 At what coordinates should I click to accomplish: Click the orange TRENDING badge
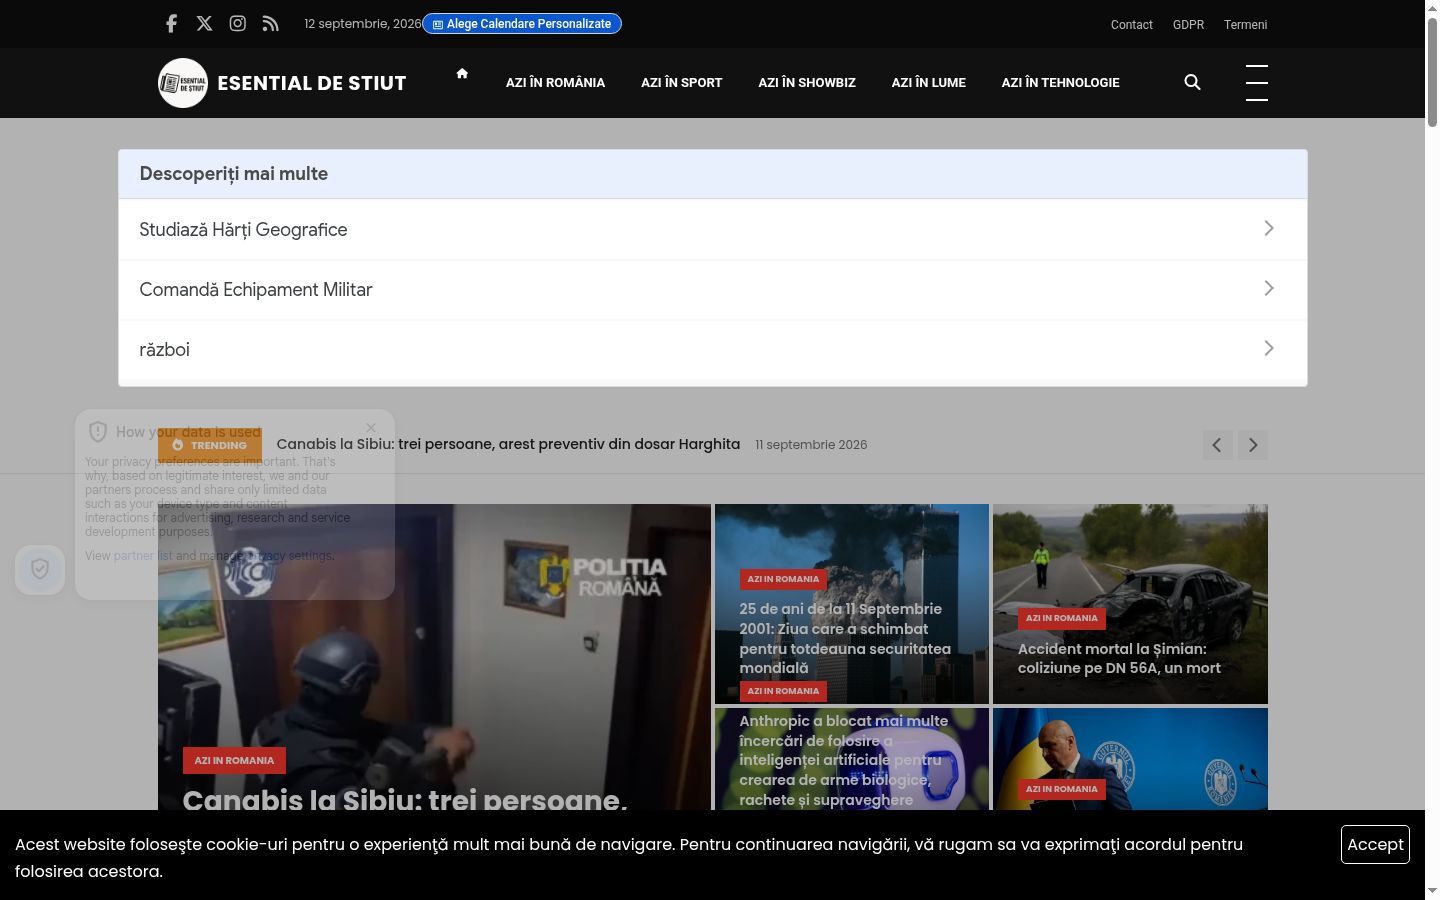(210, 445)
